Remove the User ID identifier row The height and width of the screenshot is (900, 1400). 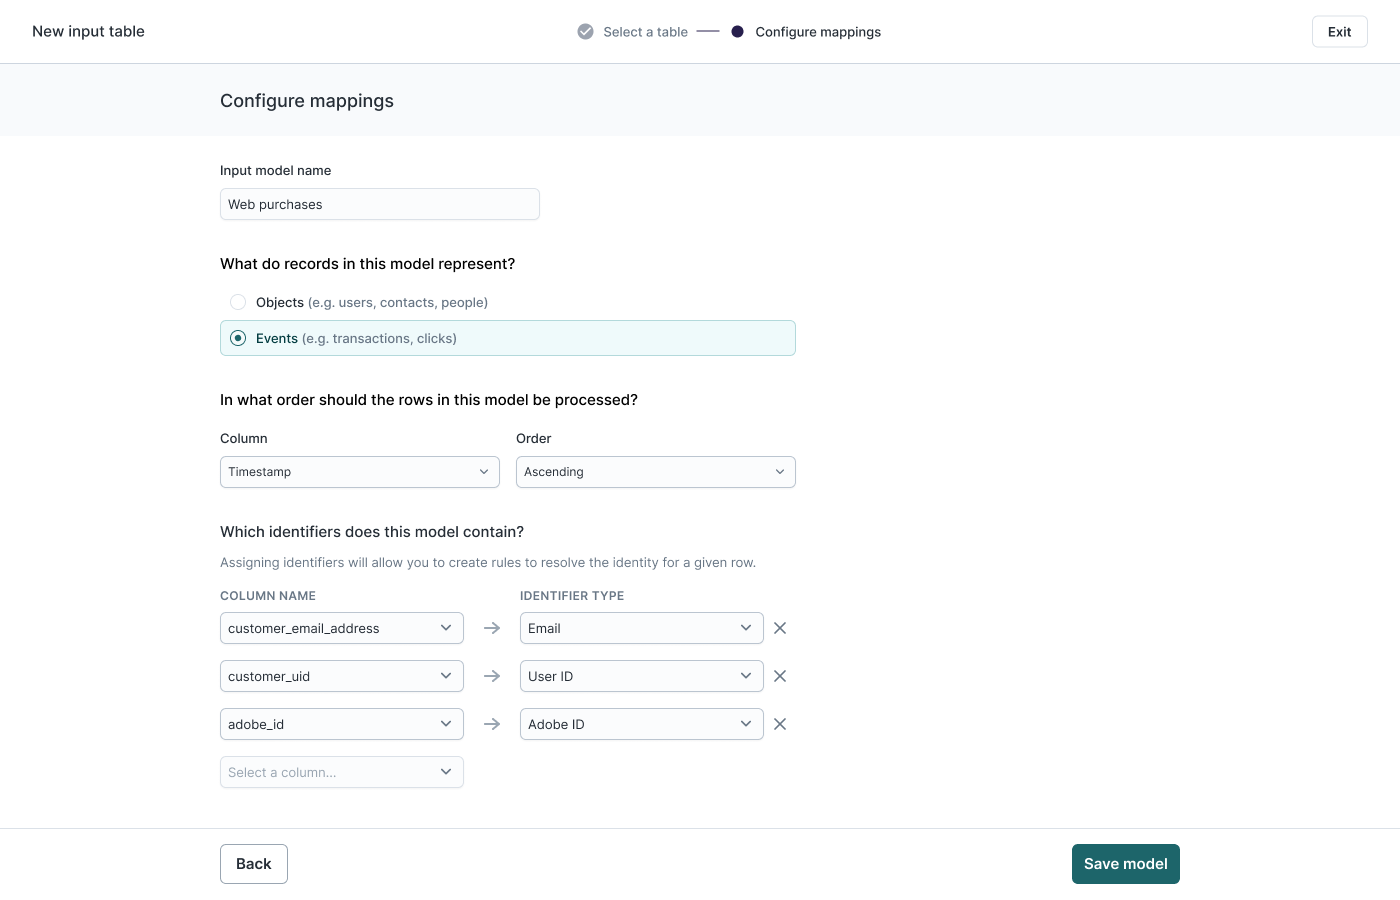point(780,676)
